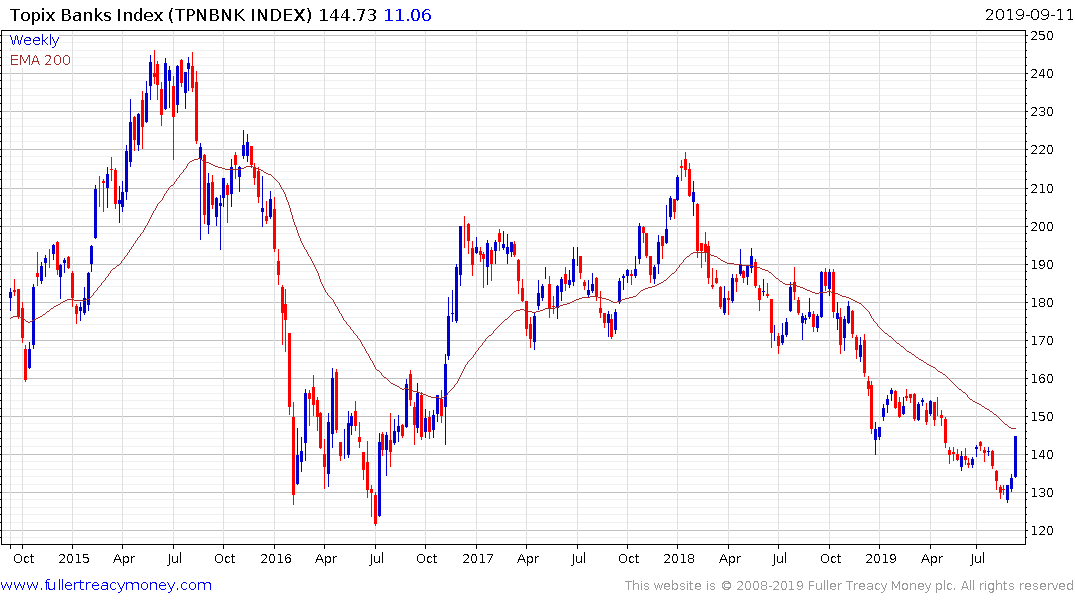Screen dimensions: 1075x600
Task: Open the www.fullertreacymoney.com link
Action: click(106, 585)
